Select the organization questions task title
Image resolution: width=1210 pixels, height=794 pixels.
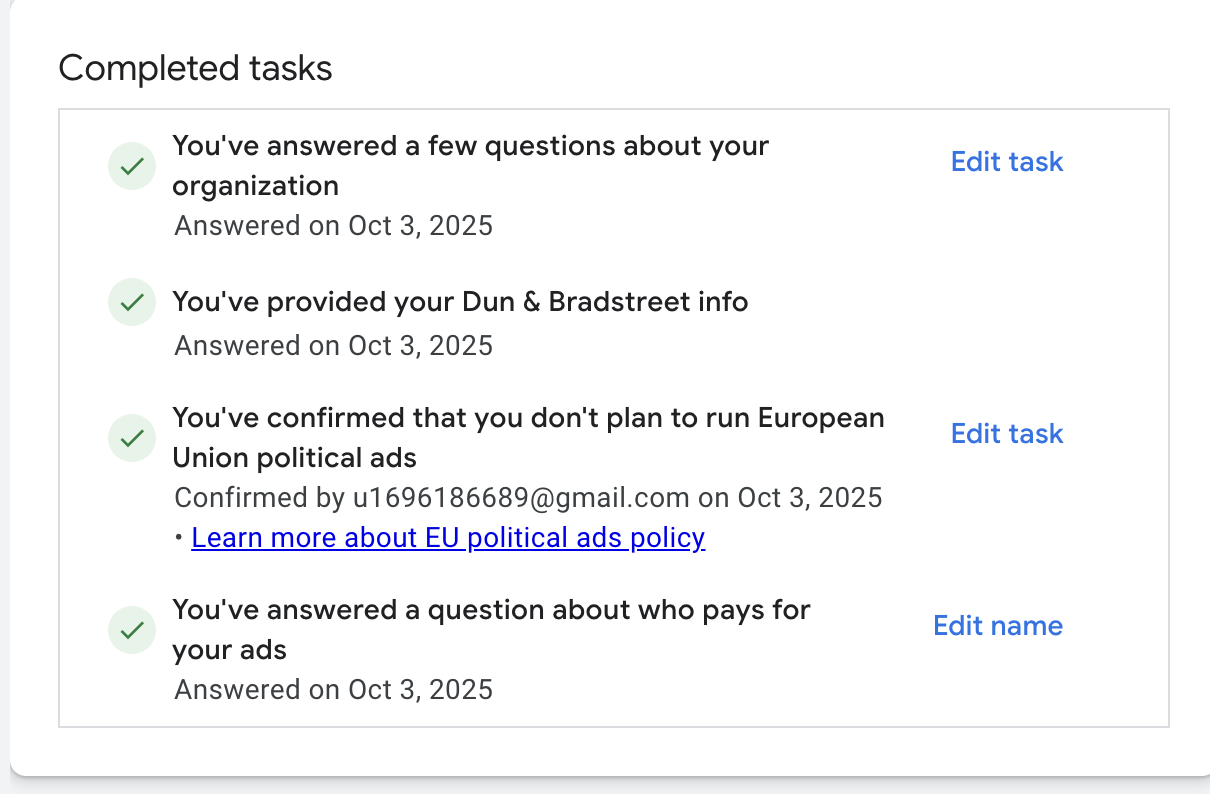coord(470,165)
